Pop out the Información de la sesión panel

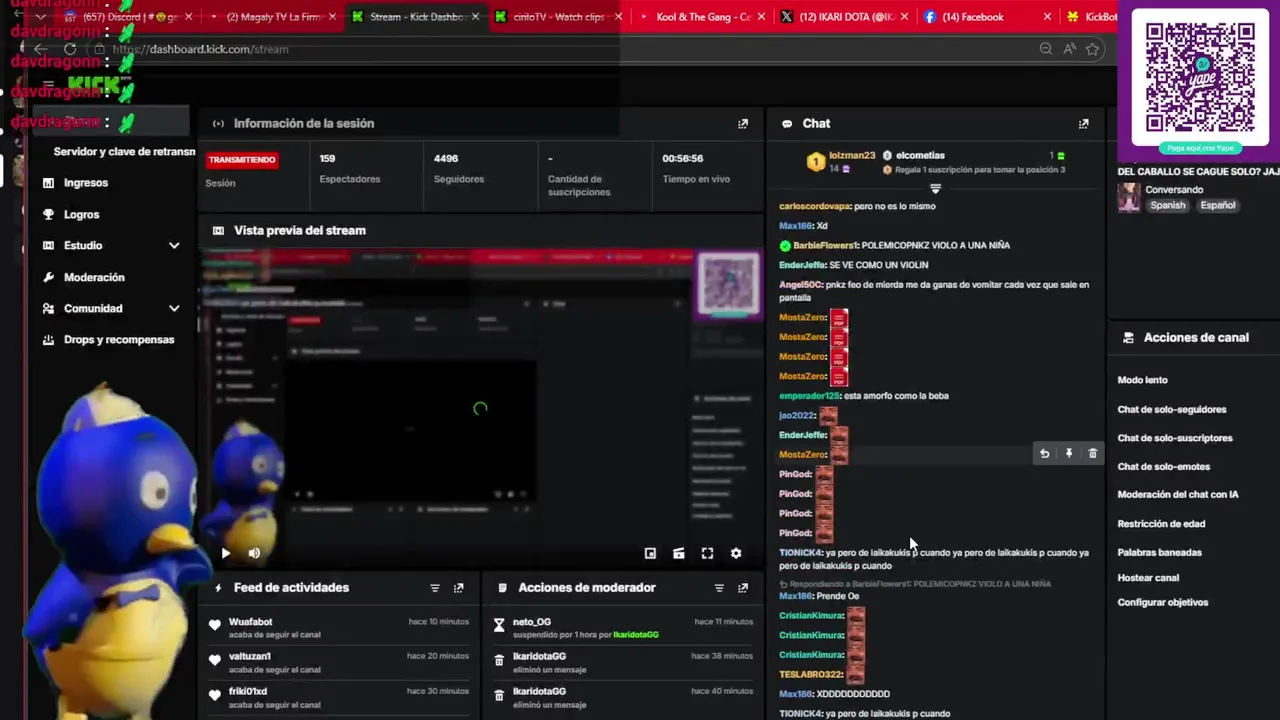pos(743,124)
